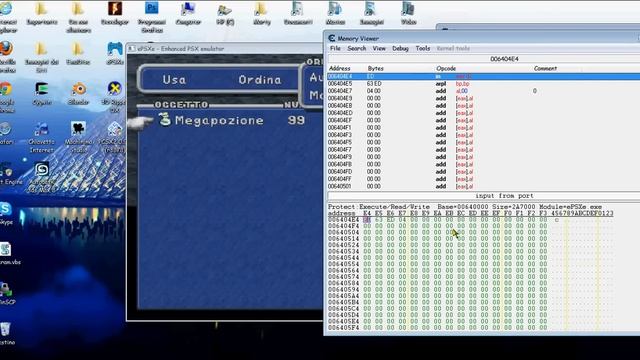Select the .vbs script file icon

(6, 249)
